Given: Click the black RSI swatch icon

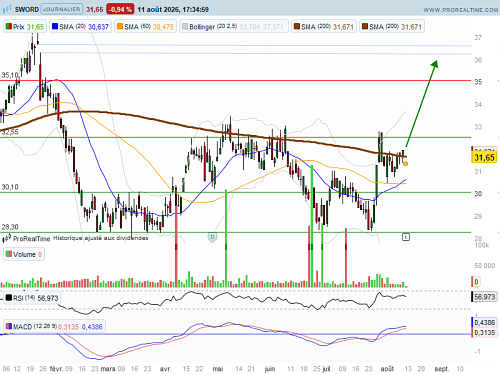Looking at the screenshot, I should click(9, 297).
